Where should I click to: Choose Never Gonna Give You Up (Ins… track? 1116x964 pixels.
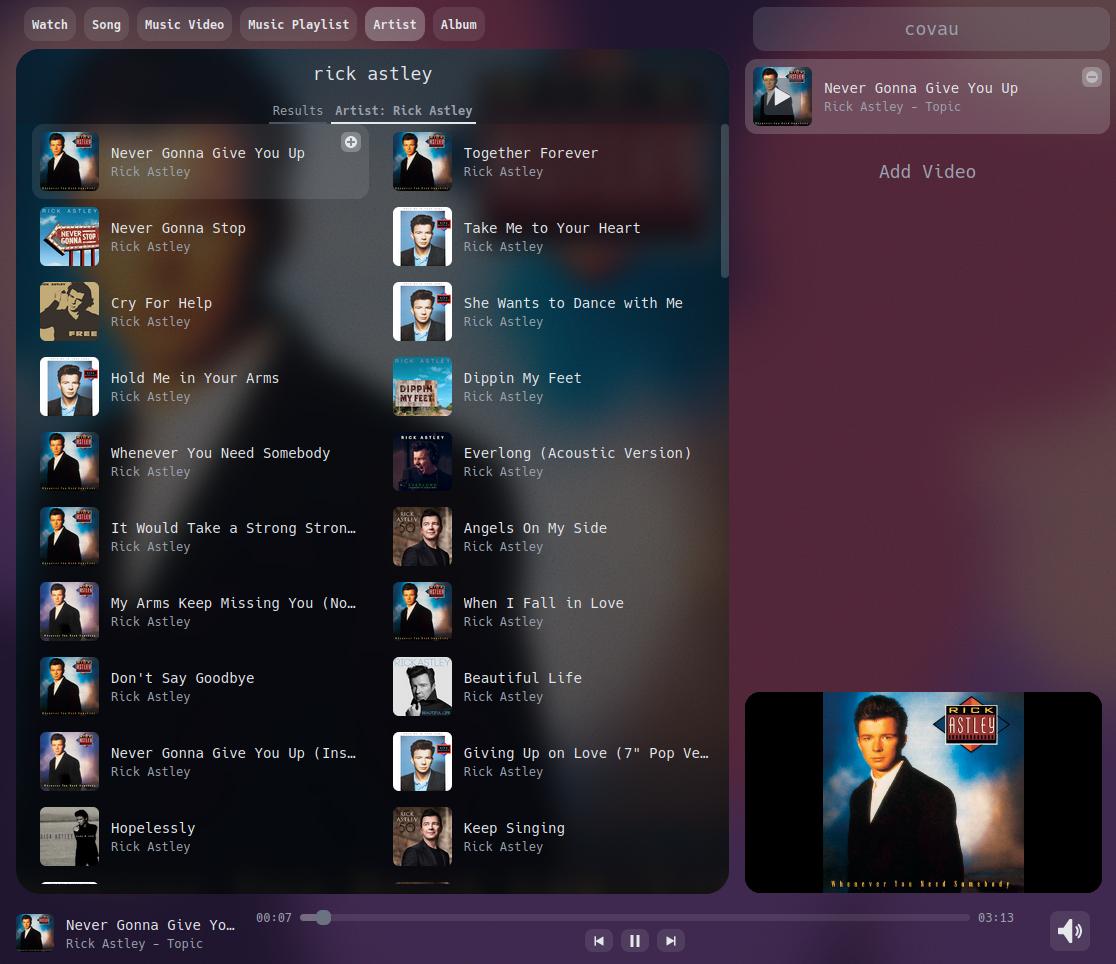click(201, 762)
